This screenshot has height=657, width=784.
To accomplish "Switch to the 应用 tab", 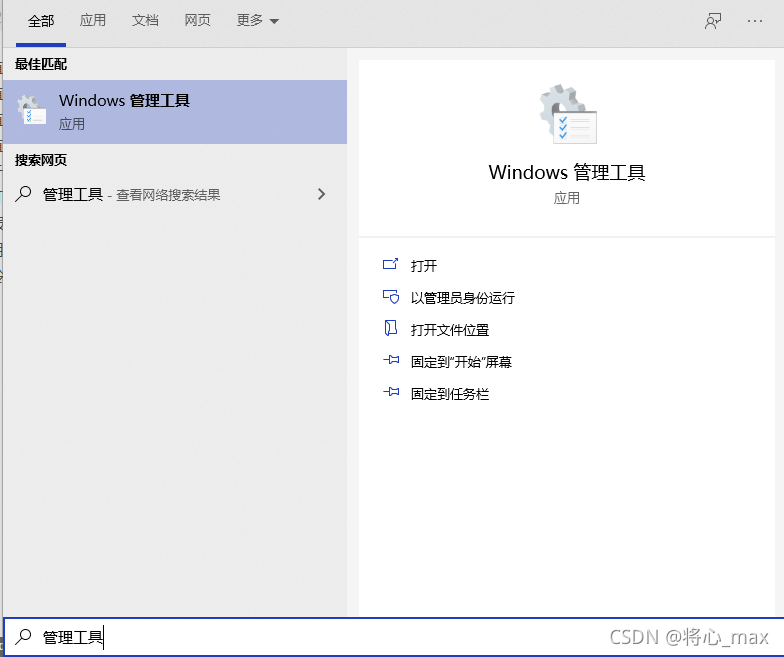I will [93, 20].
